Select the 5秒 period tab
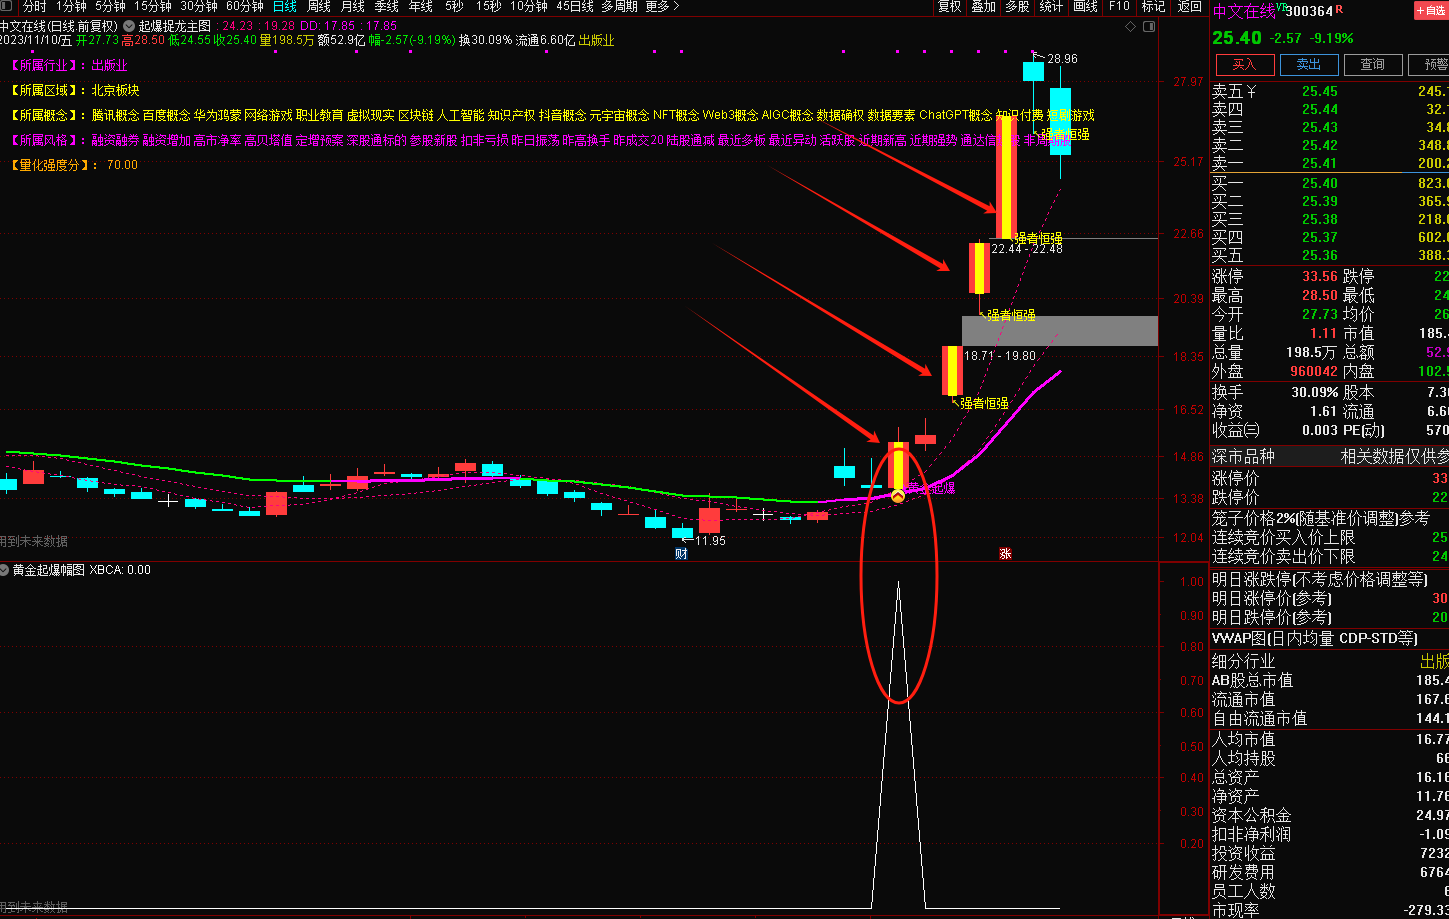This screenshot has height=919, width=1449. pyautogui.click(x=455, y=6)
